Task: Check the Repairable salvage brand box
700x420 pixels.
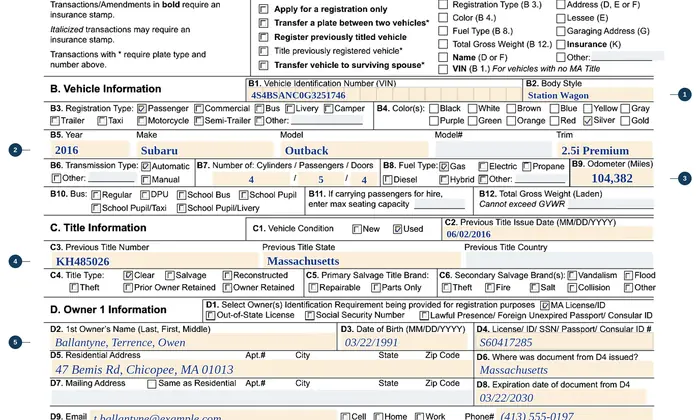Action: point(313,288)
